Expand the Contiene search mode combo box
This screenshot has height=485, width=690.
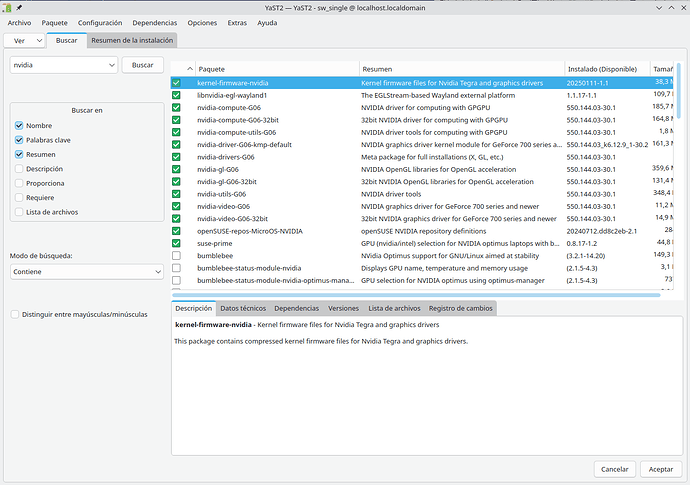tap(87, 271)
